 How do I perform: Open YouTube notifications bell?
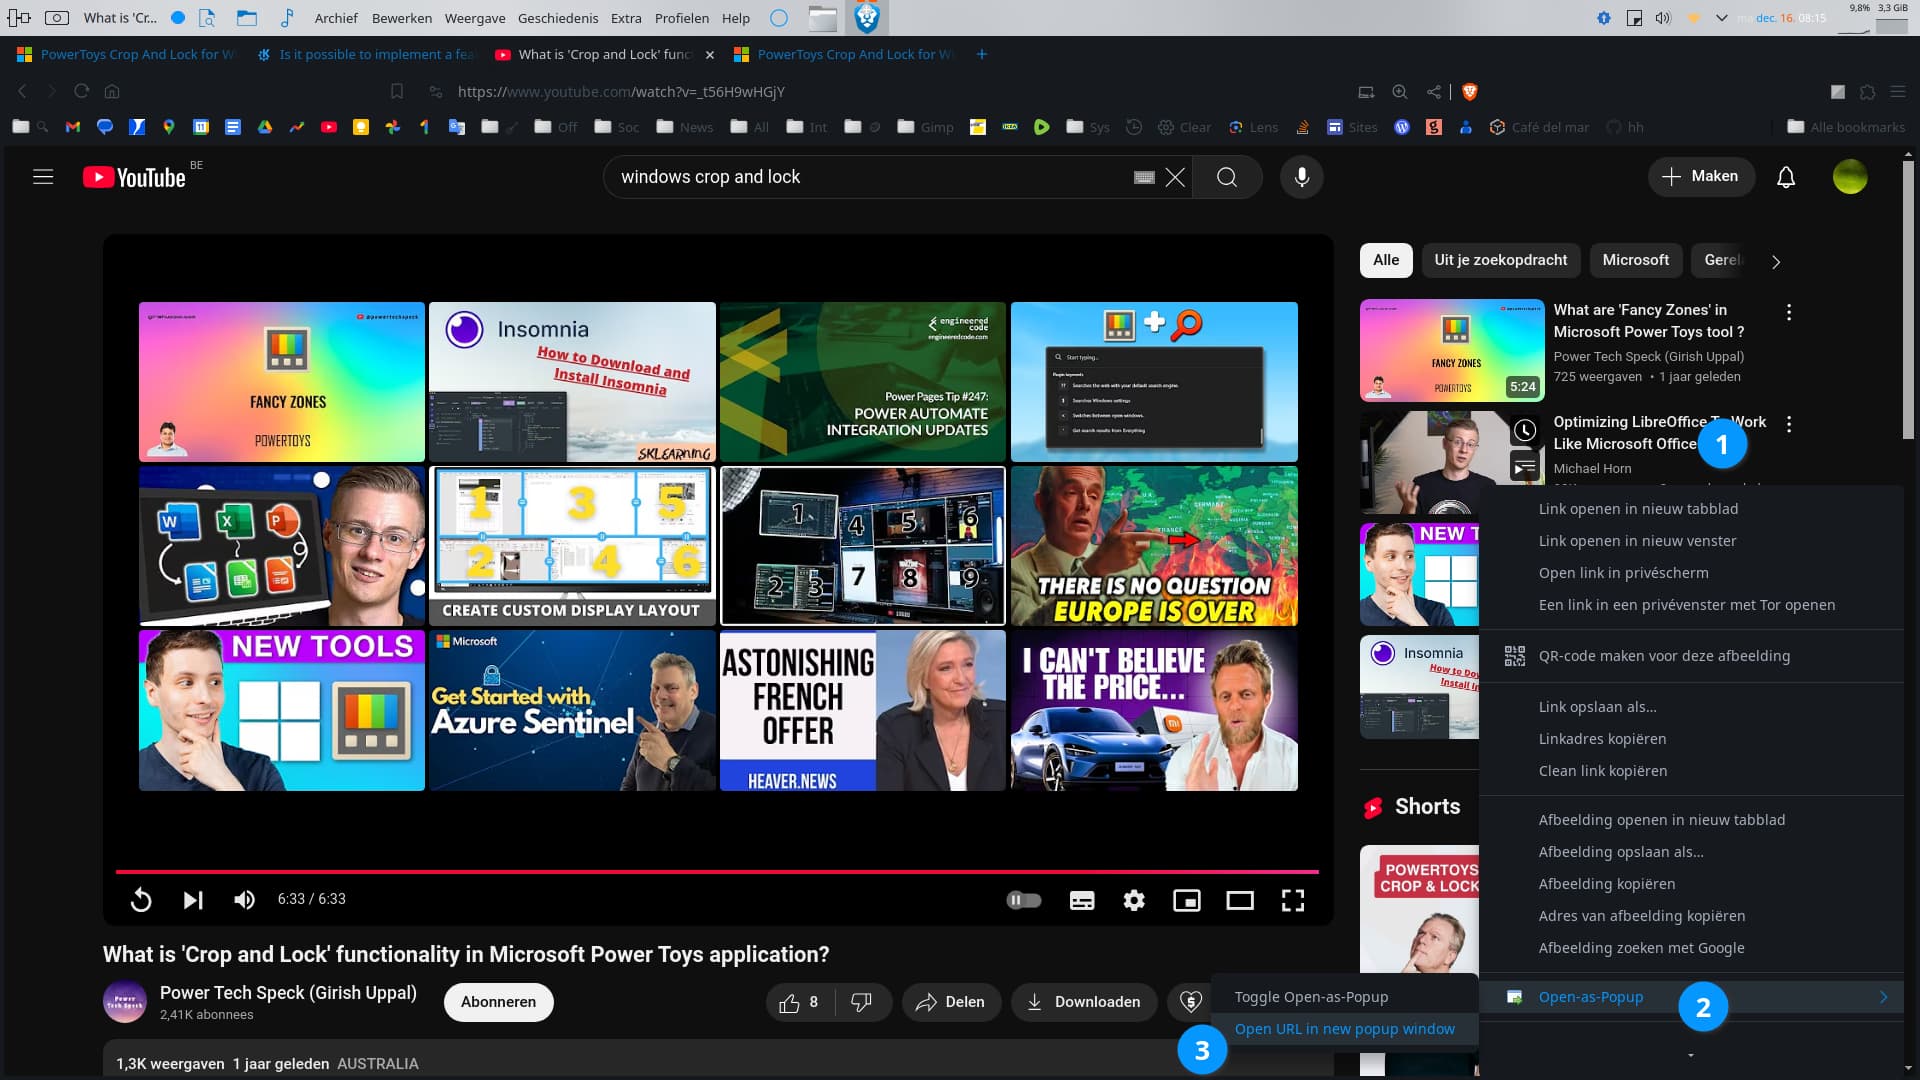pyautogui.click(x=1785, y=177)
